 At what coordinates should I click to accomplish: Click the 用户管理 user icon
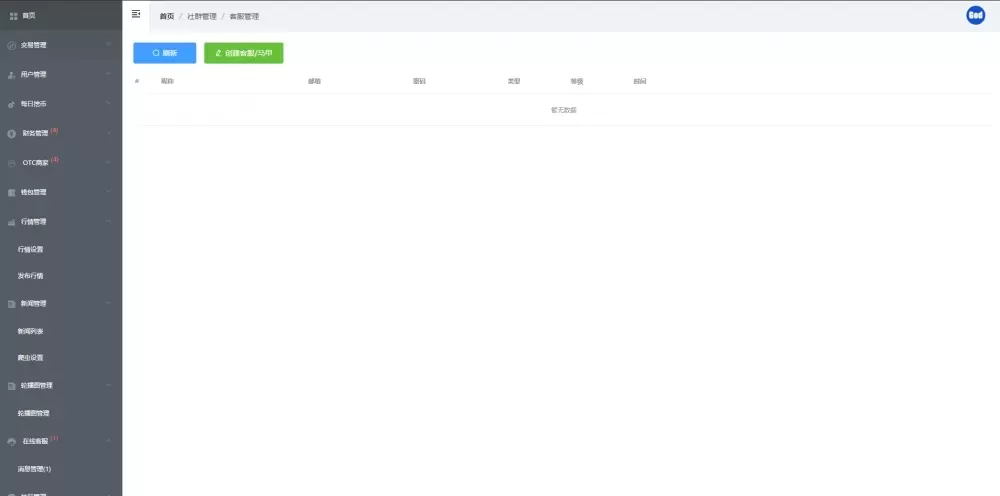[x=12, y=74]
